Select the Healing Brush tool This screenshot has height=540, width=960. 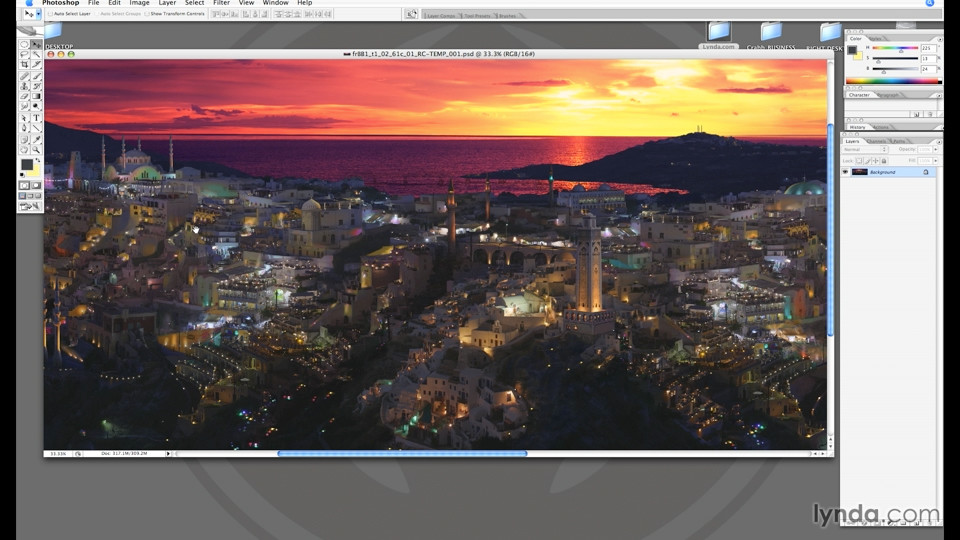coord(24,76)
